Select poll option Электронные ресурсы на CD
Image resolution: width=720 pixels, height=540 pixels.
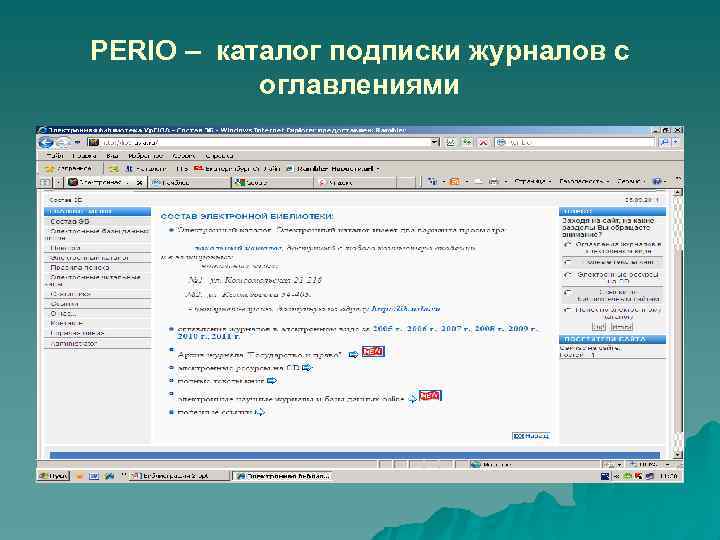pos(567,275)
